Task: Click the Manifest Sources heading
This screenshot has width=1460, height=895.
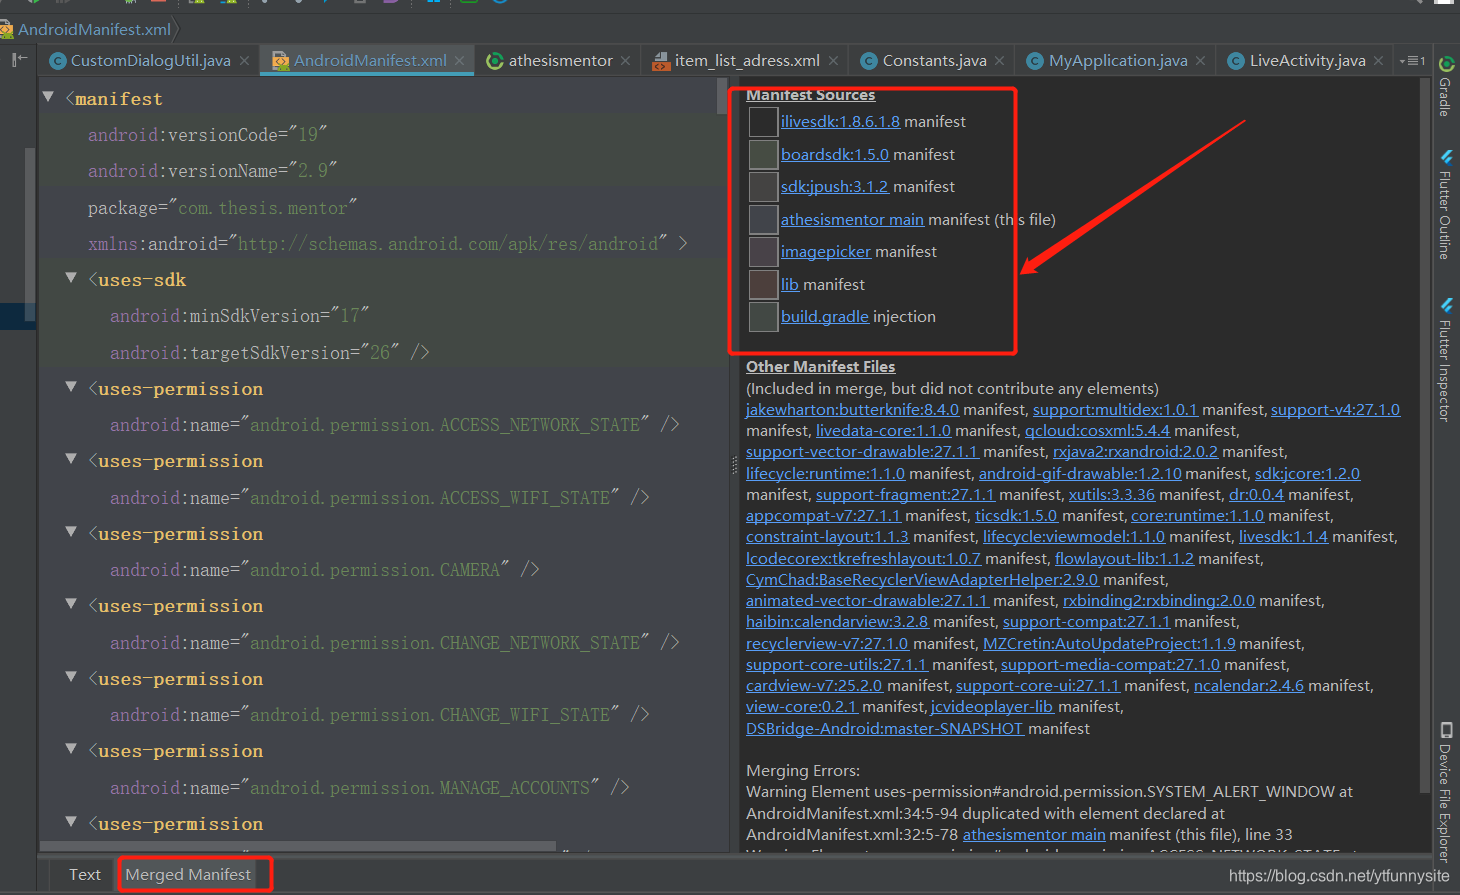Action: click(810, 95)
